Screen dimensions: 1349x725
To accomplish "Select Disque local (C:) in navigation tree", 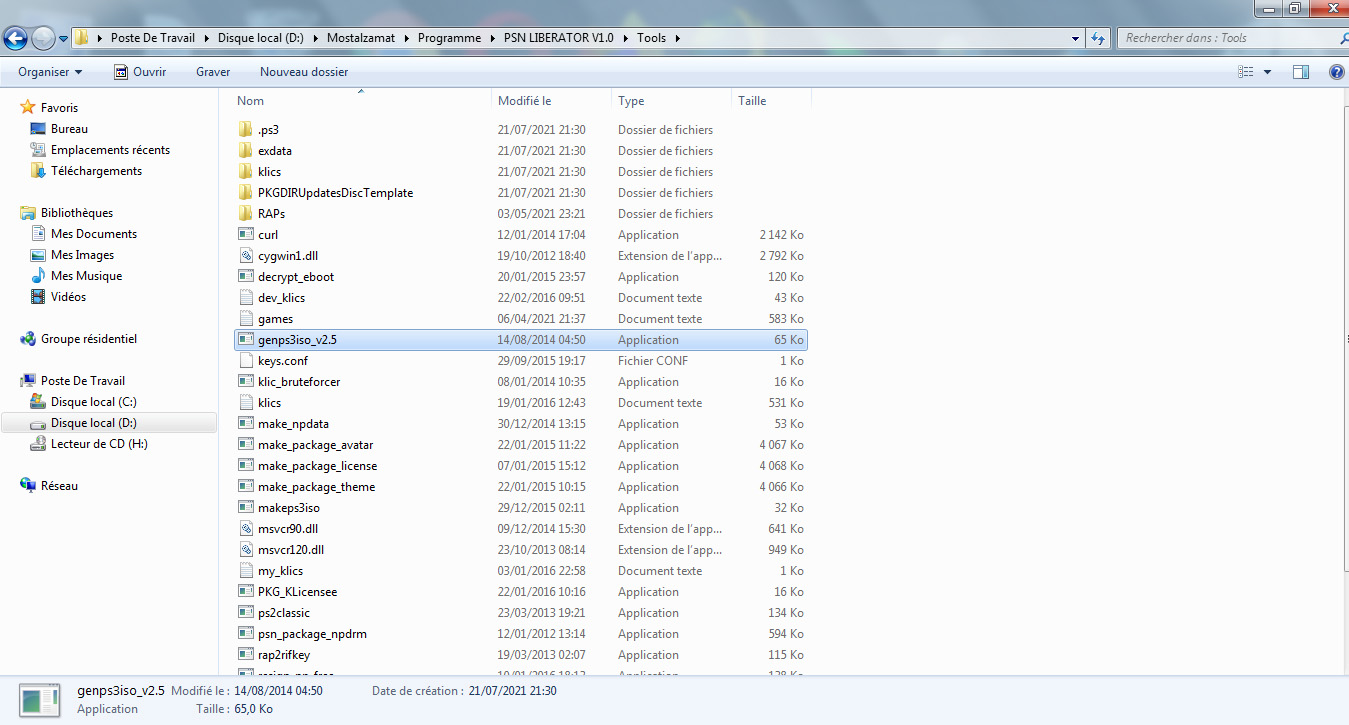I will tap(93, 402).
